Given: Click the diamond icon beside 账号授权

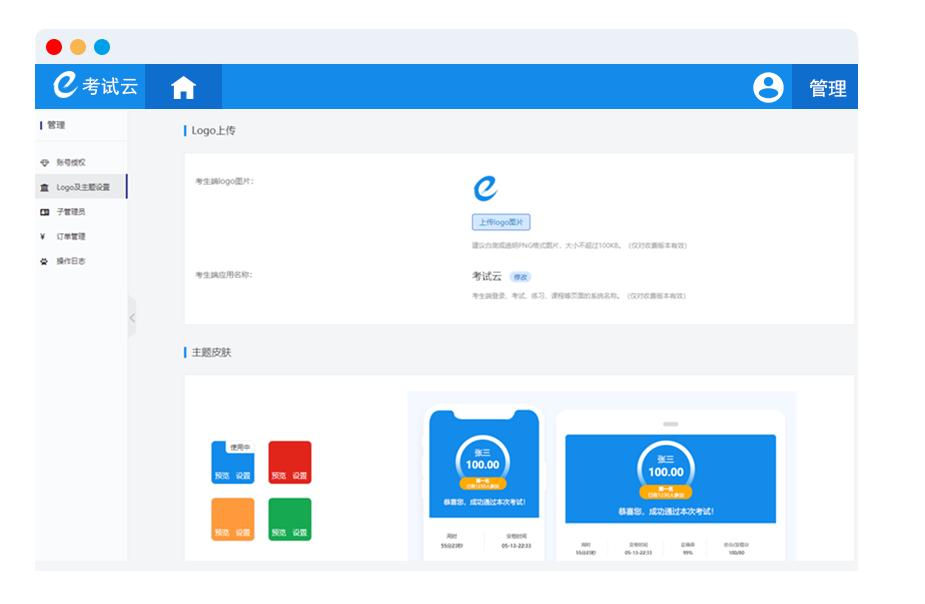Looking at the screenshot, I should (x=44, y=163).
